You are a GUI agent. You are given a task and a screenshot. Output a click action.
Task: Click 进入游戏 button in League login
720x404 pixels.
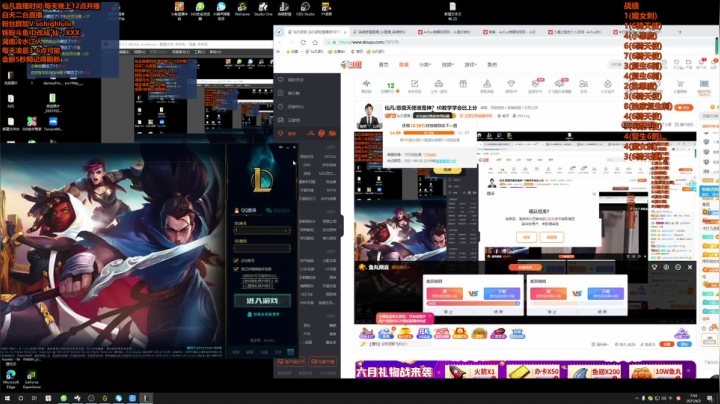pyautogui.click(x=262, y=301)
